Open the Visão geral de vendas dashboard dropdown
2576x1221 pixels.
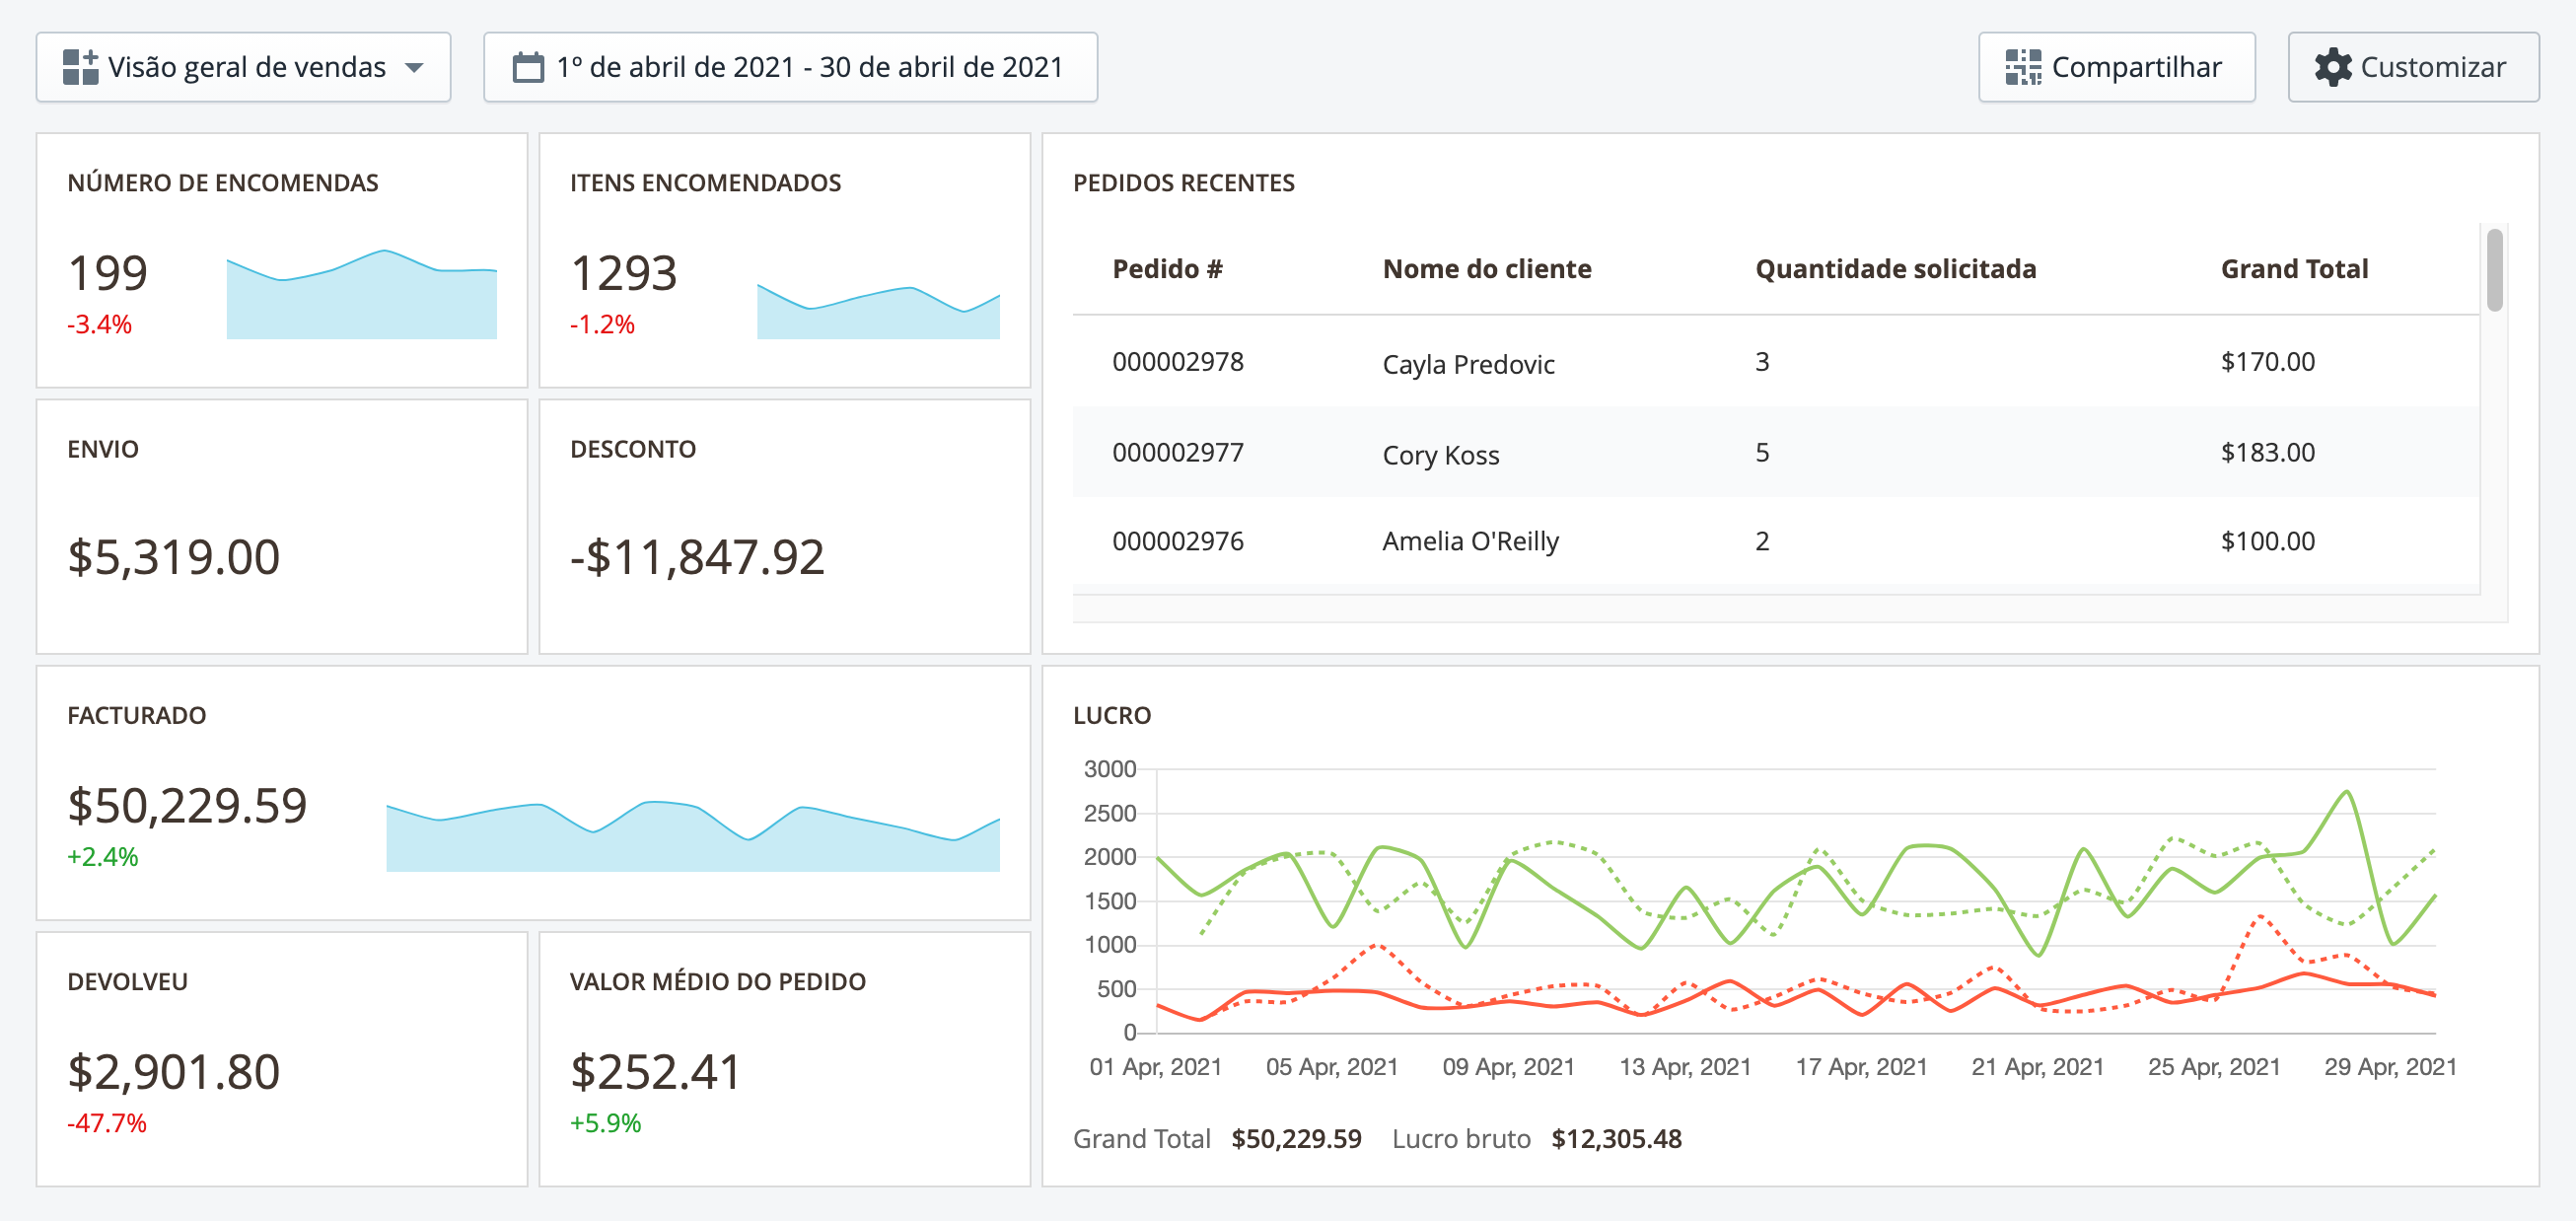[x=243, y=67]
